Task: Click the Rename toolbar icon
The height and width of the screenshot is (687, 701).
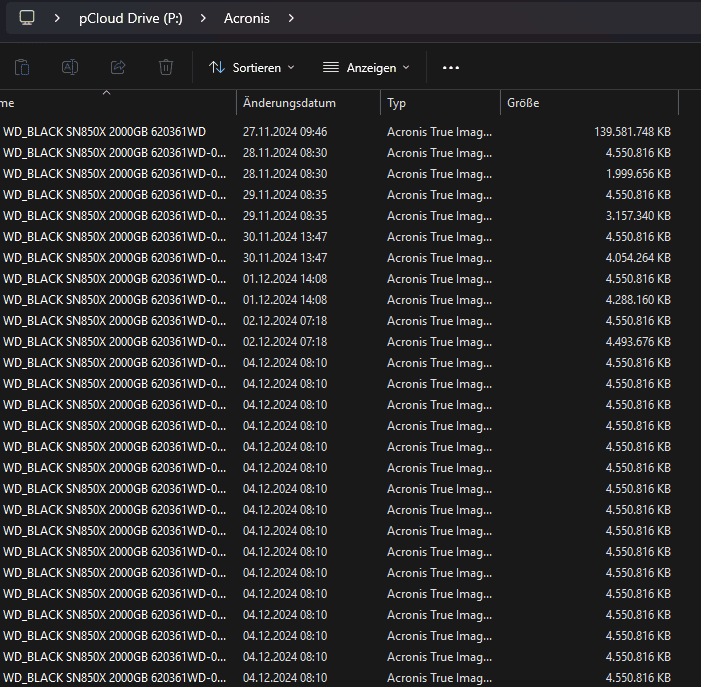Action: coord(70,67)
